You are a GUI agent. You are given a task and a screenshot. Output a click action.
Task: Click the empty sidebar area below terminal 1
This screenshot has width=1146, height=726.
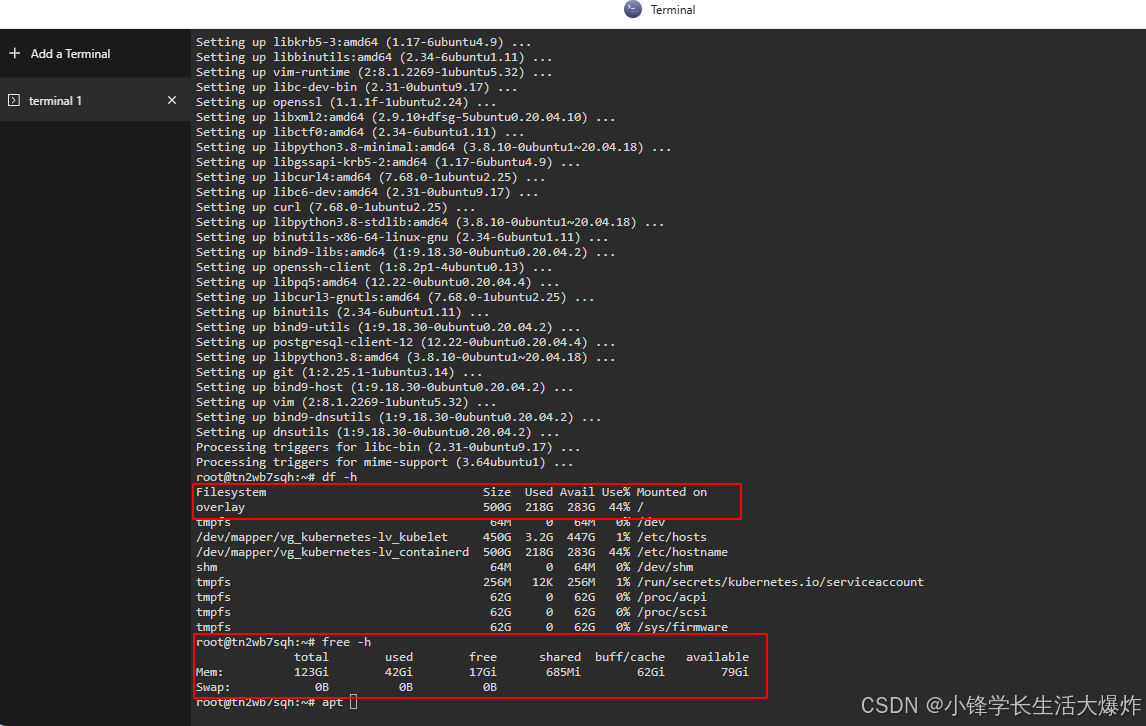(95, 400)
